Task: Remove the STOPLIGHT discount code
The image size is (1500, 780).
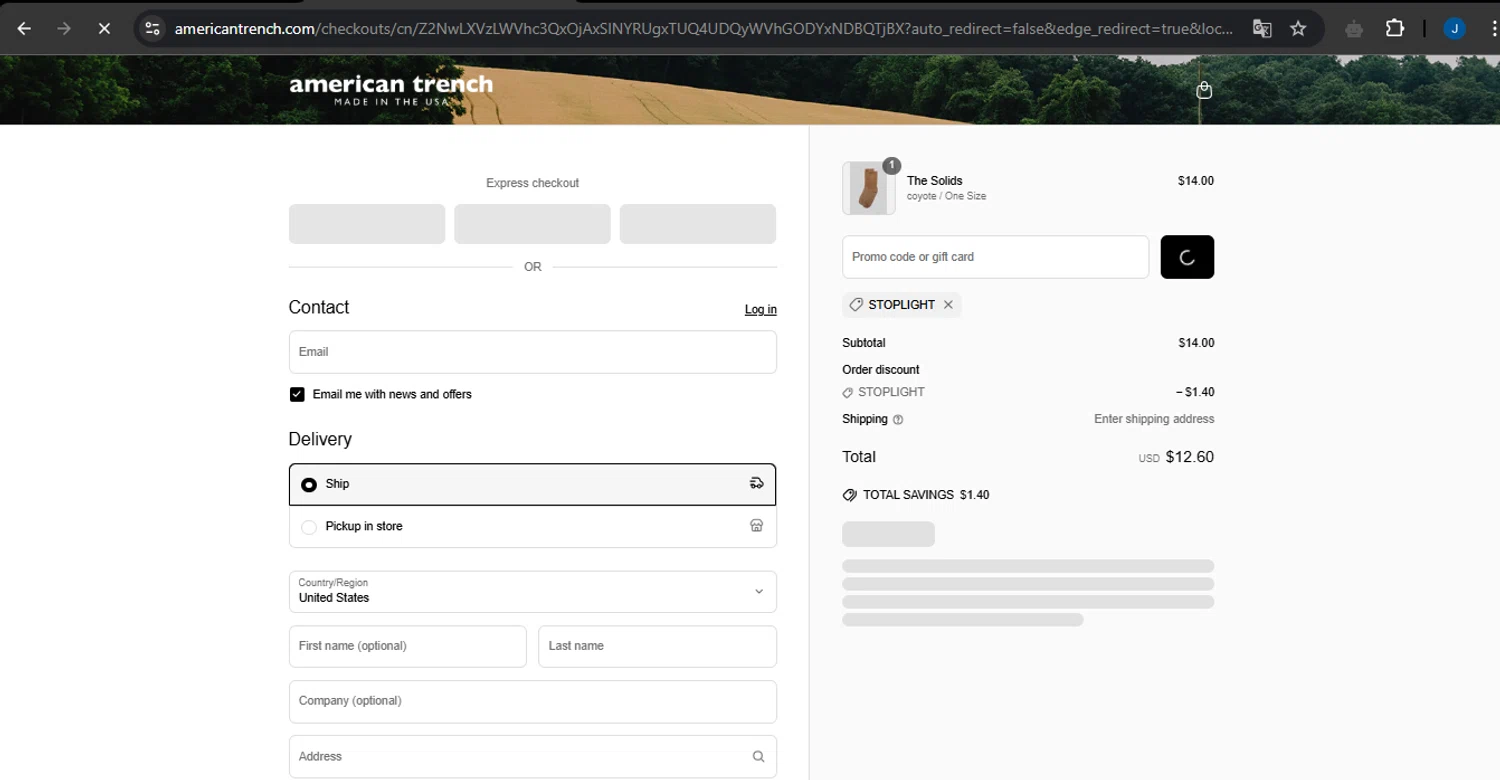Action: coord(948,304)
